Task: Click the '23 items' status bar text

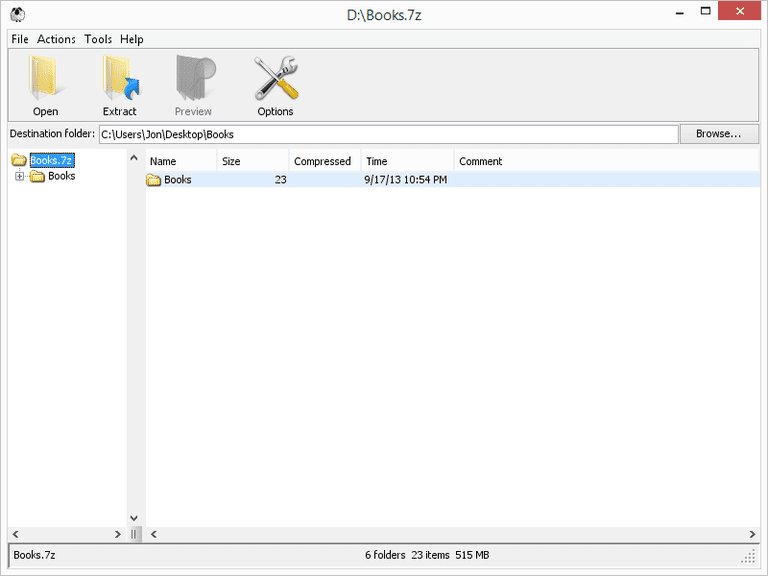Action: coord(431,555)
